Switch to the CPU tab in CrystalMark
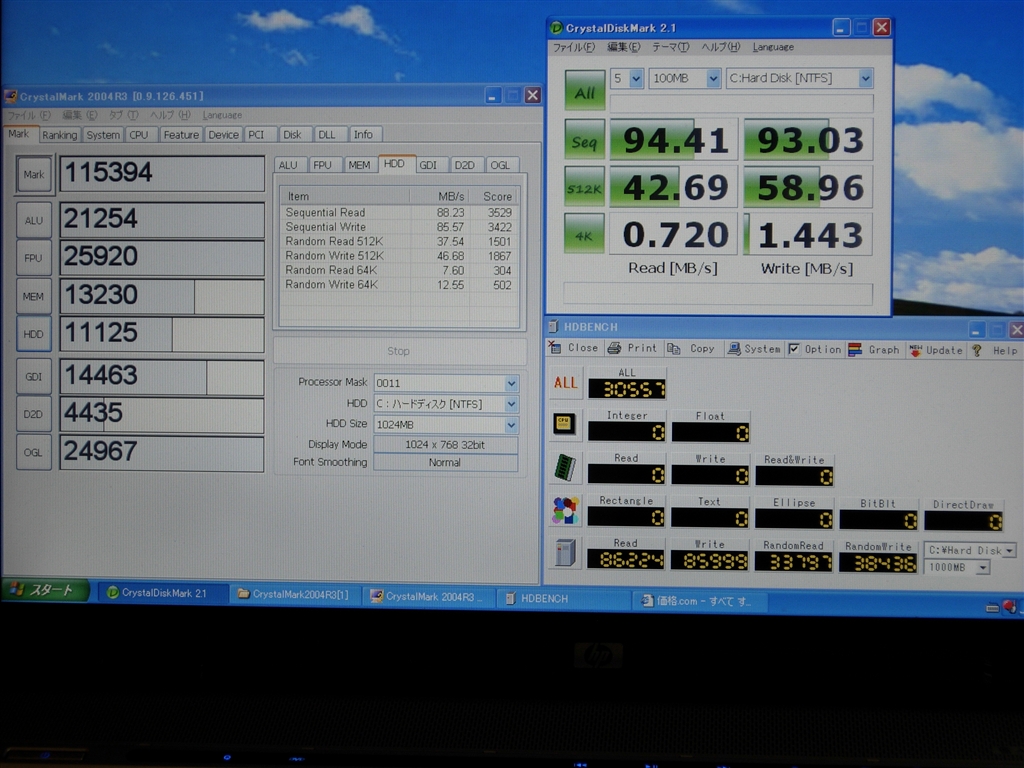This screenshot has width=1024, height=768. tap(138, 135)
